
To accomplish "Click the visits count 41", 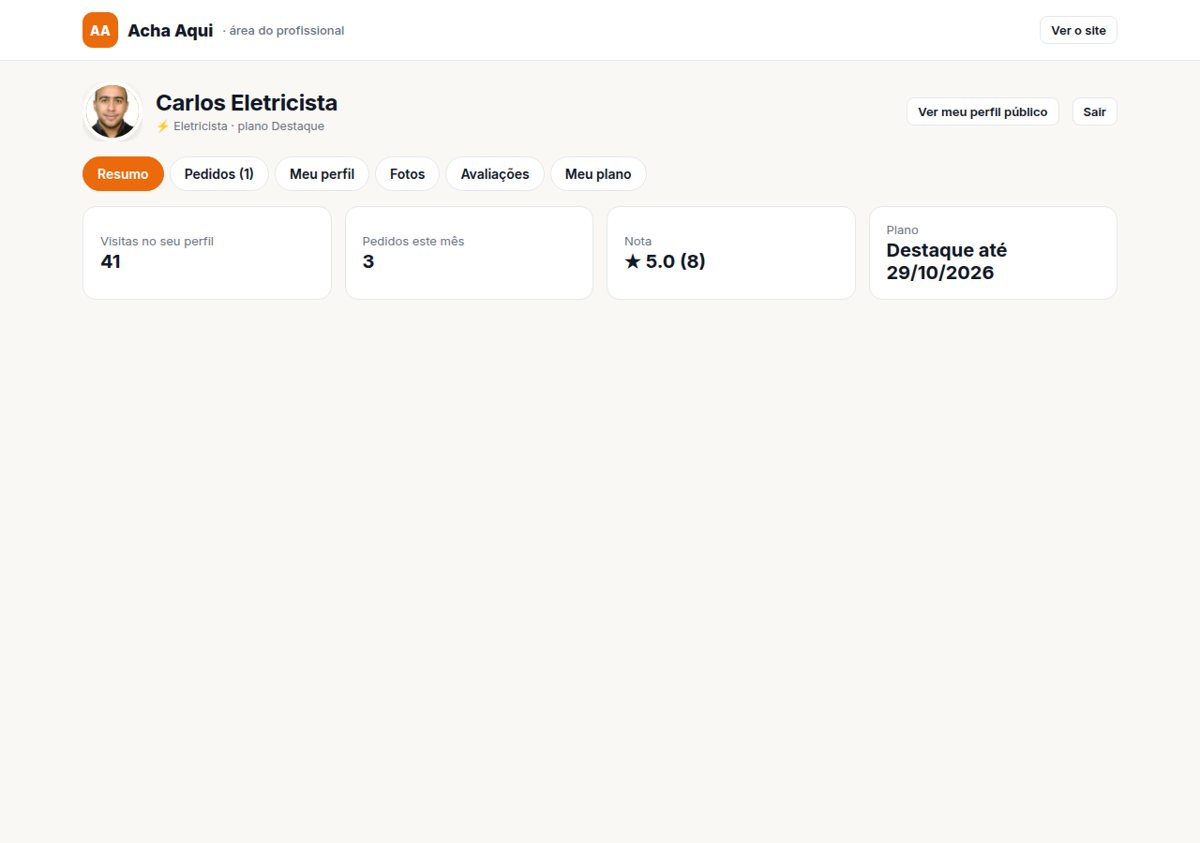I will point(111,262).
